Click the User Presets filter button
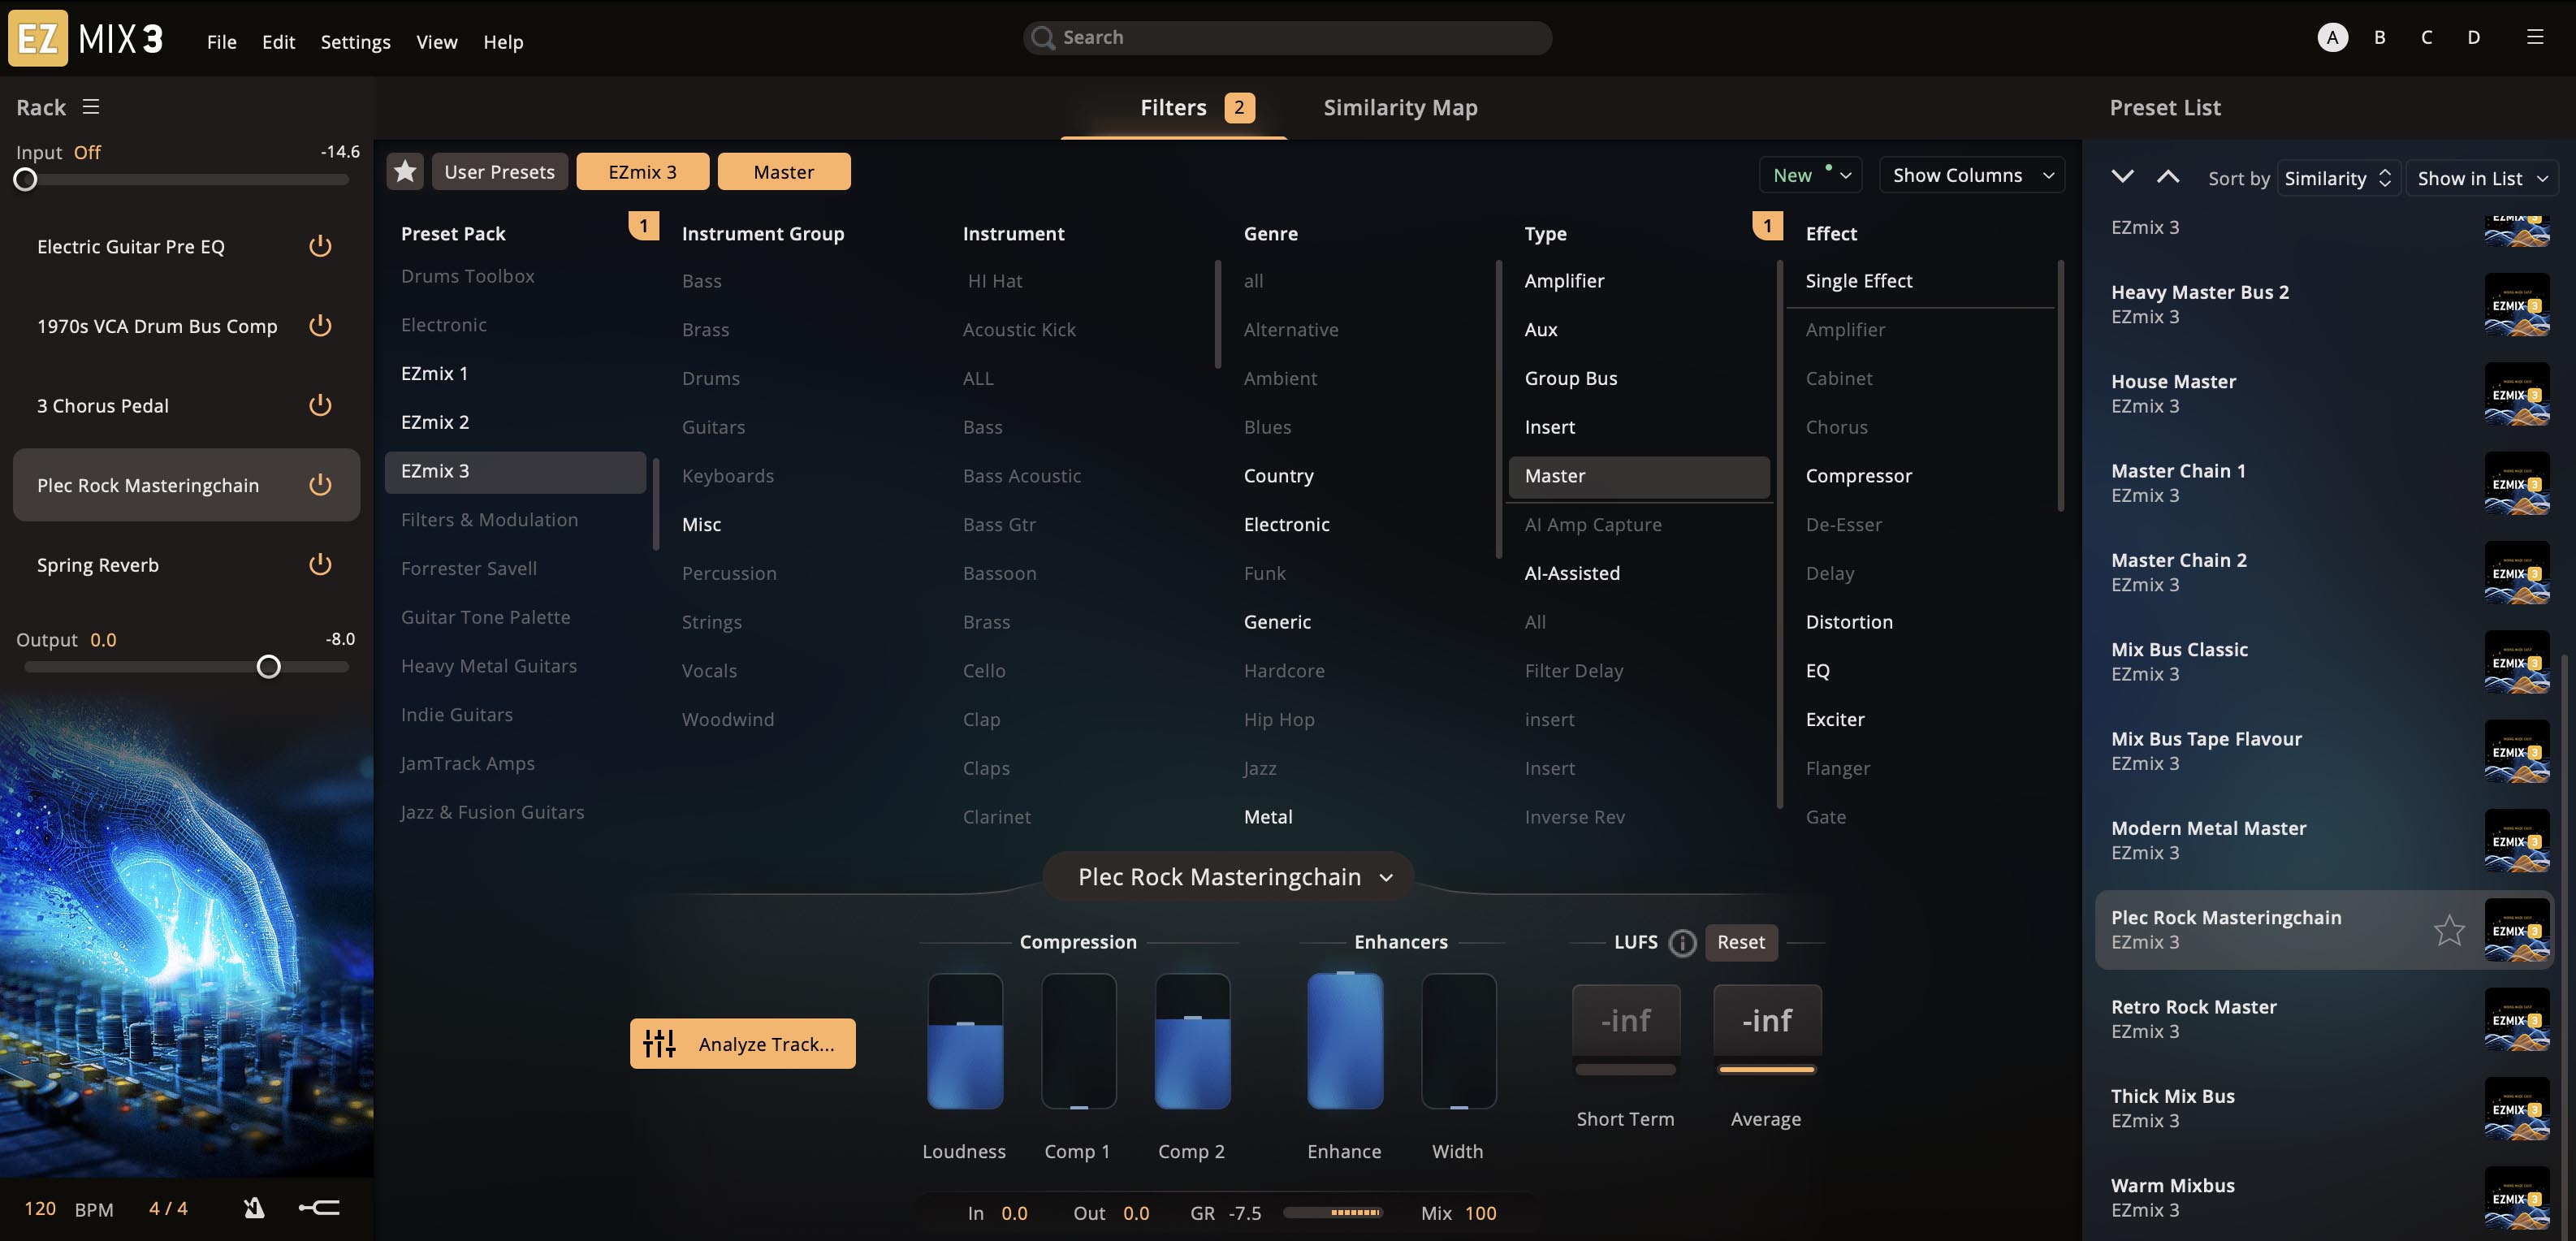 click(x=499, y=172)
